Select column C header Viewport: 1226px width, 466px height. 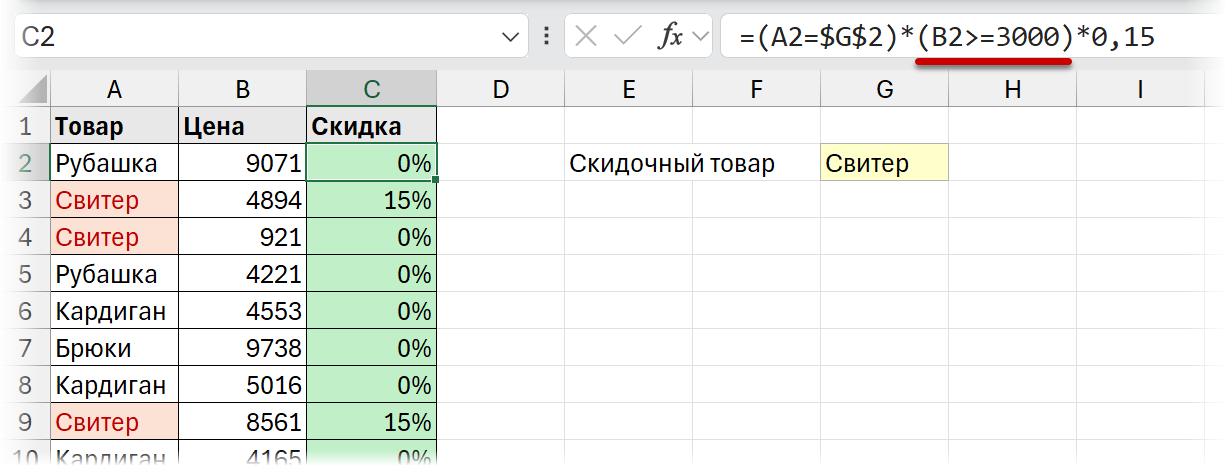(x=372, y=90)
